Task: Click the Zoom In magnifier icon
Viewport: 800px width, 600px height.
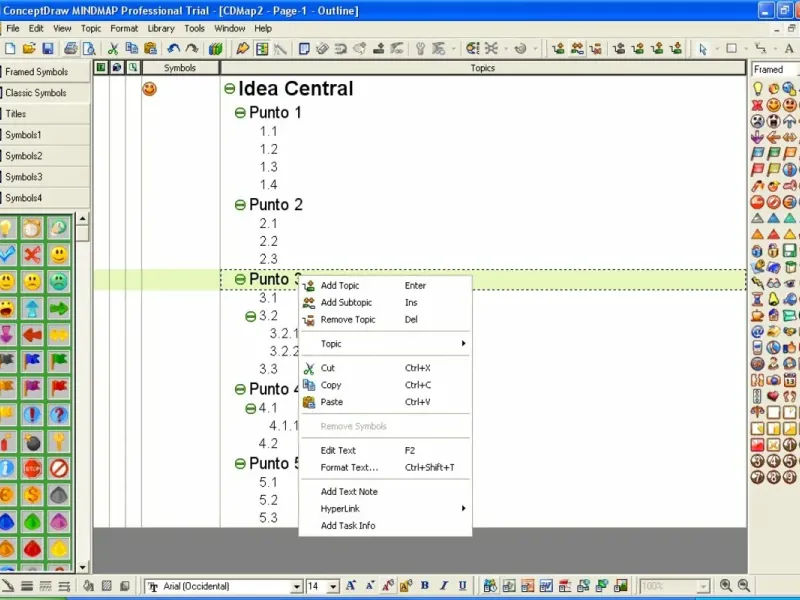Action: [x=725, y=586]
